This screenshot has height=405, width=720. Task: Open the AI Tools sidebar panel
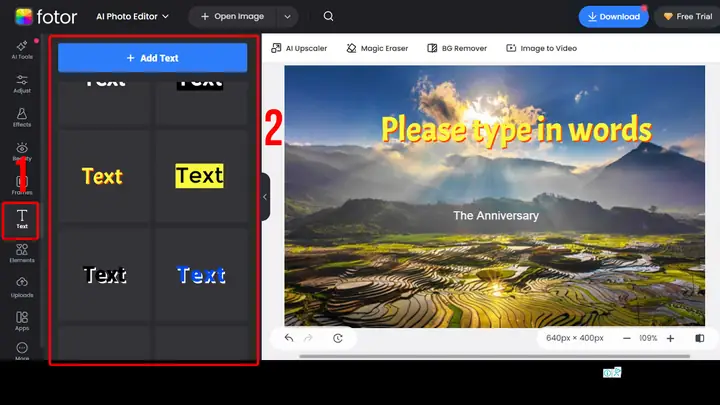click(22, 50)
